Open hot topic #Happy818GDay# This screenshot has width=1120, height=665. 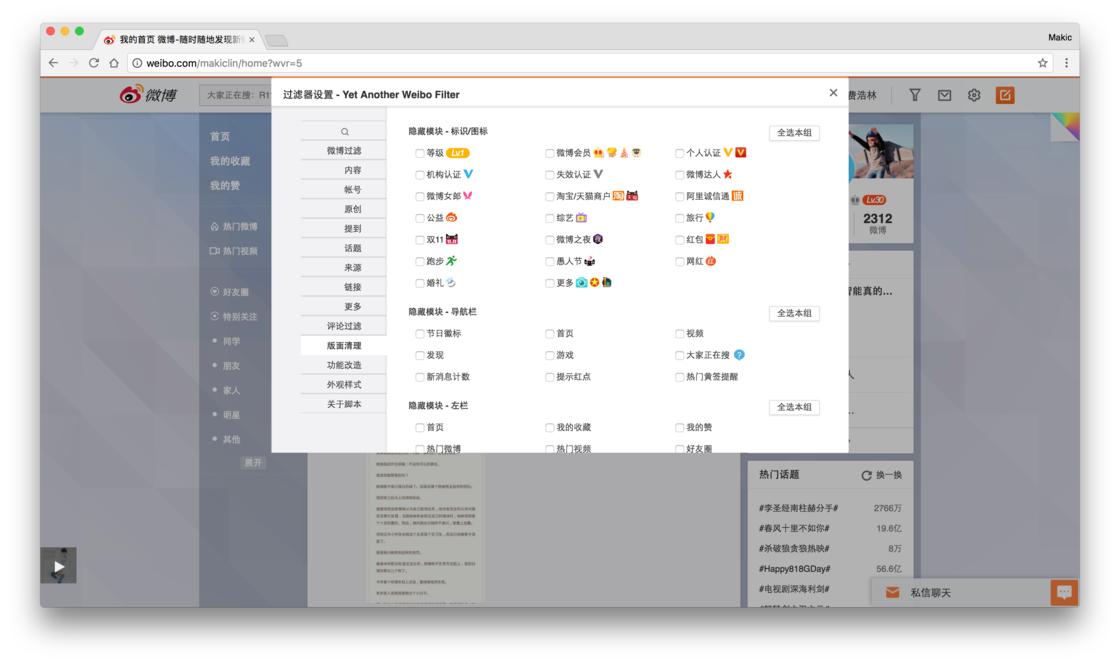pyautogui.click(x=794, y=569)
